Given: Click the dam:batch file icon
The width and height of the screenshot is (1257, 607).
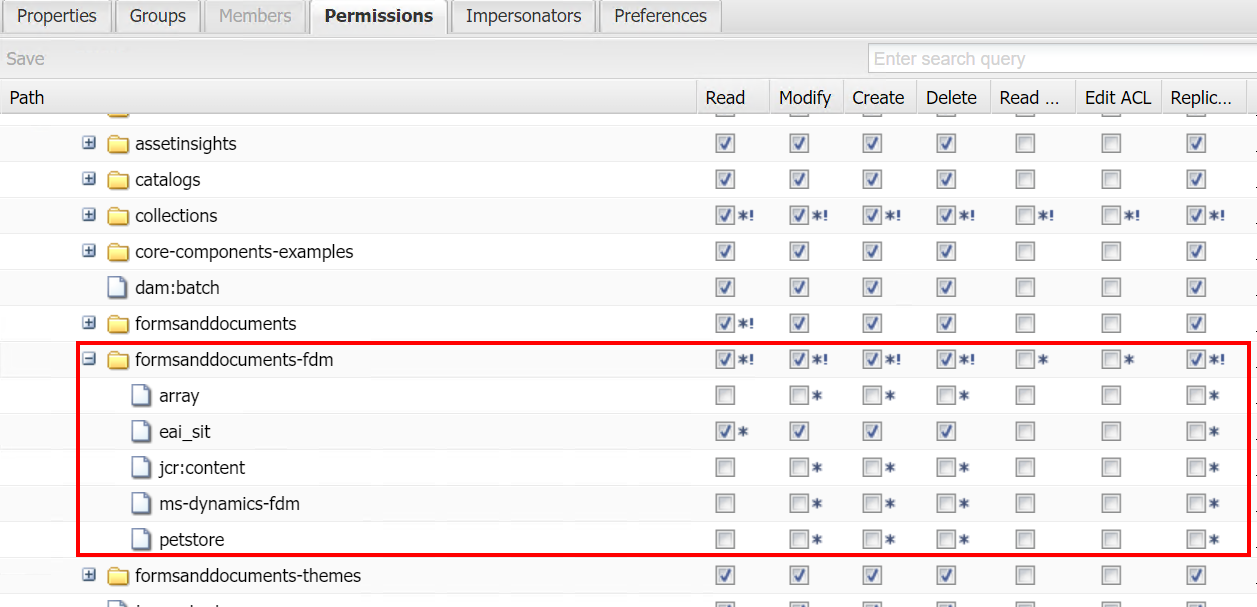Looking at the screenshot, I should coord(116,287).
